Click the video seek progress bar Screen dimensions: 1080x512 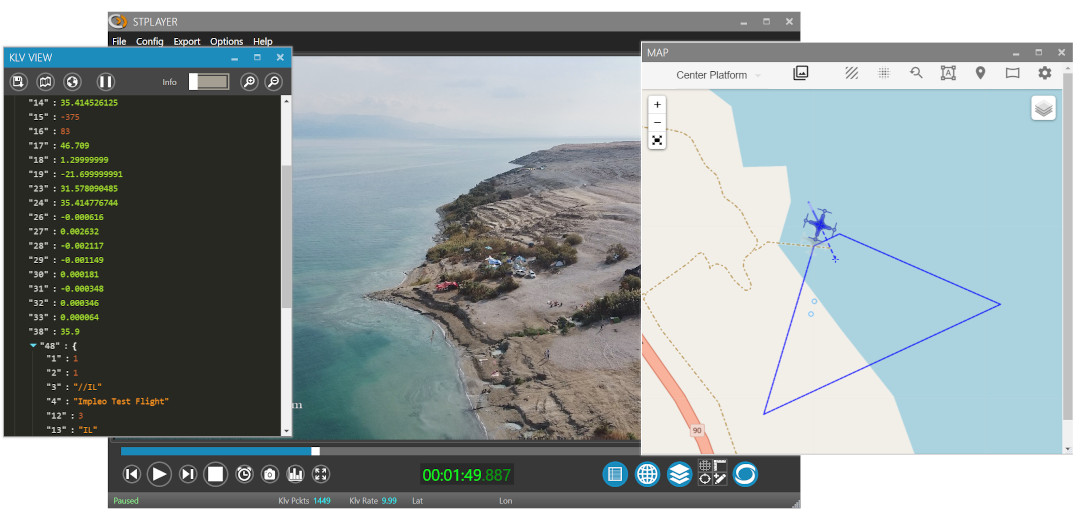point(380,451)
